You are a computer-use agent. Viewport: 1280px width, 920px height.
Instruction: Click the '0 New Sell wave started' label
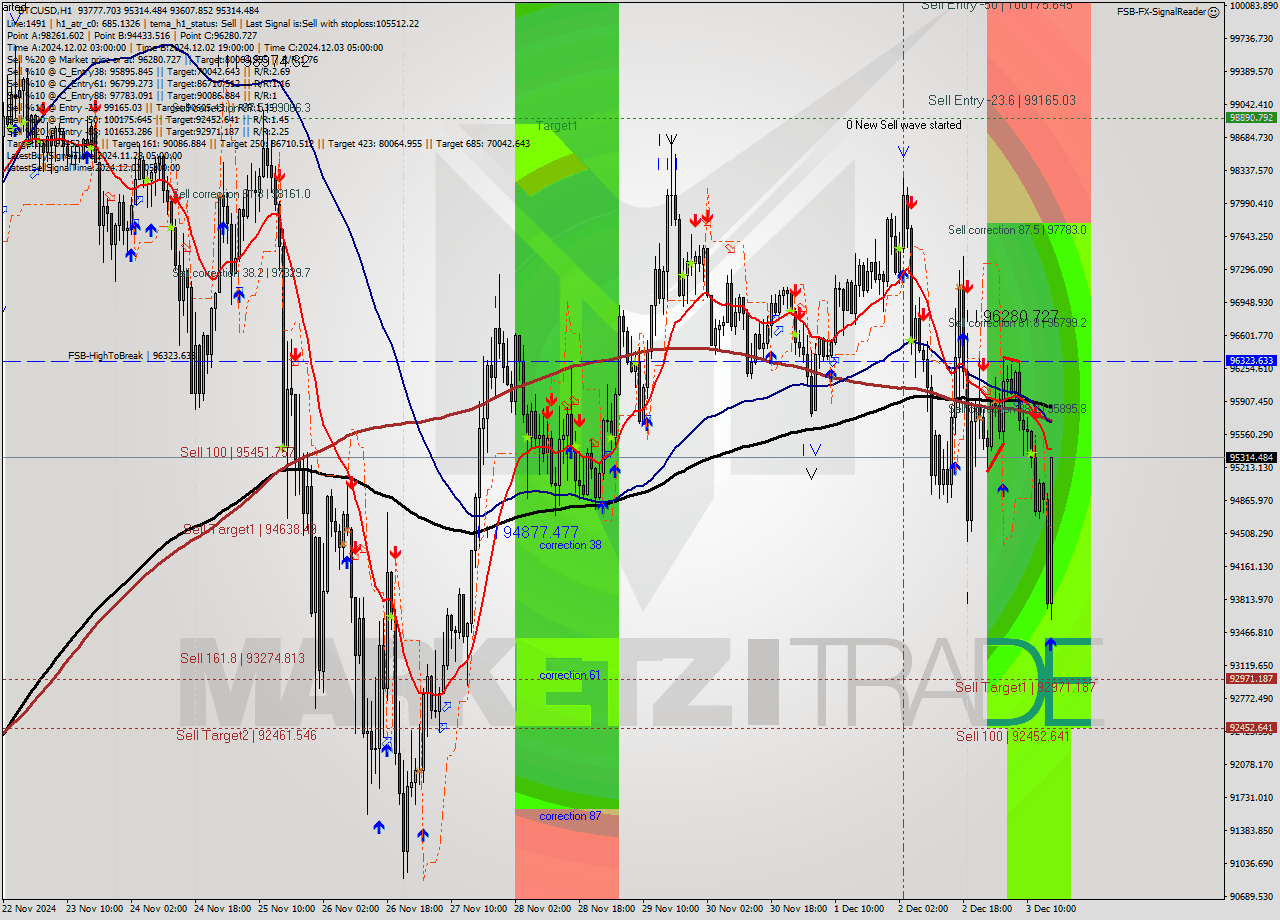point(904,125)
